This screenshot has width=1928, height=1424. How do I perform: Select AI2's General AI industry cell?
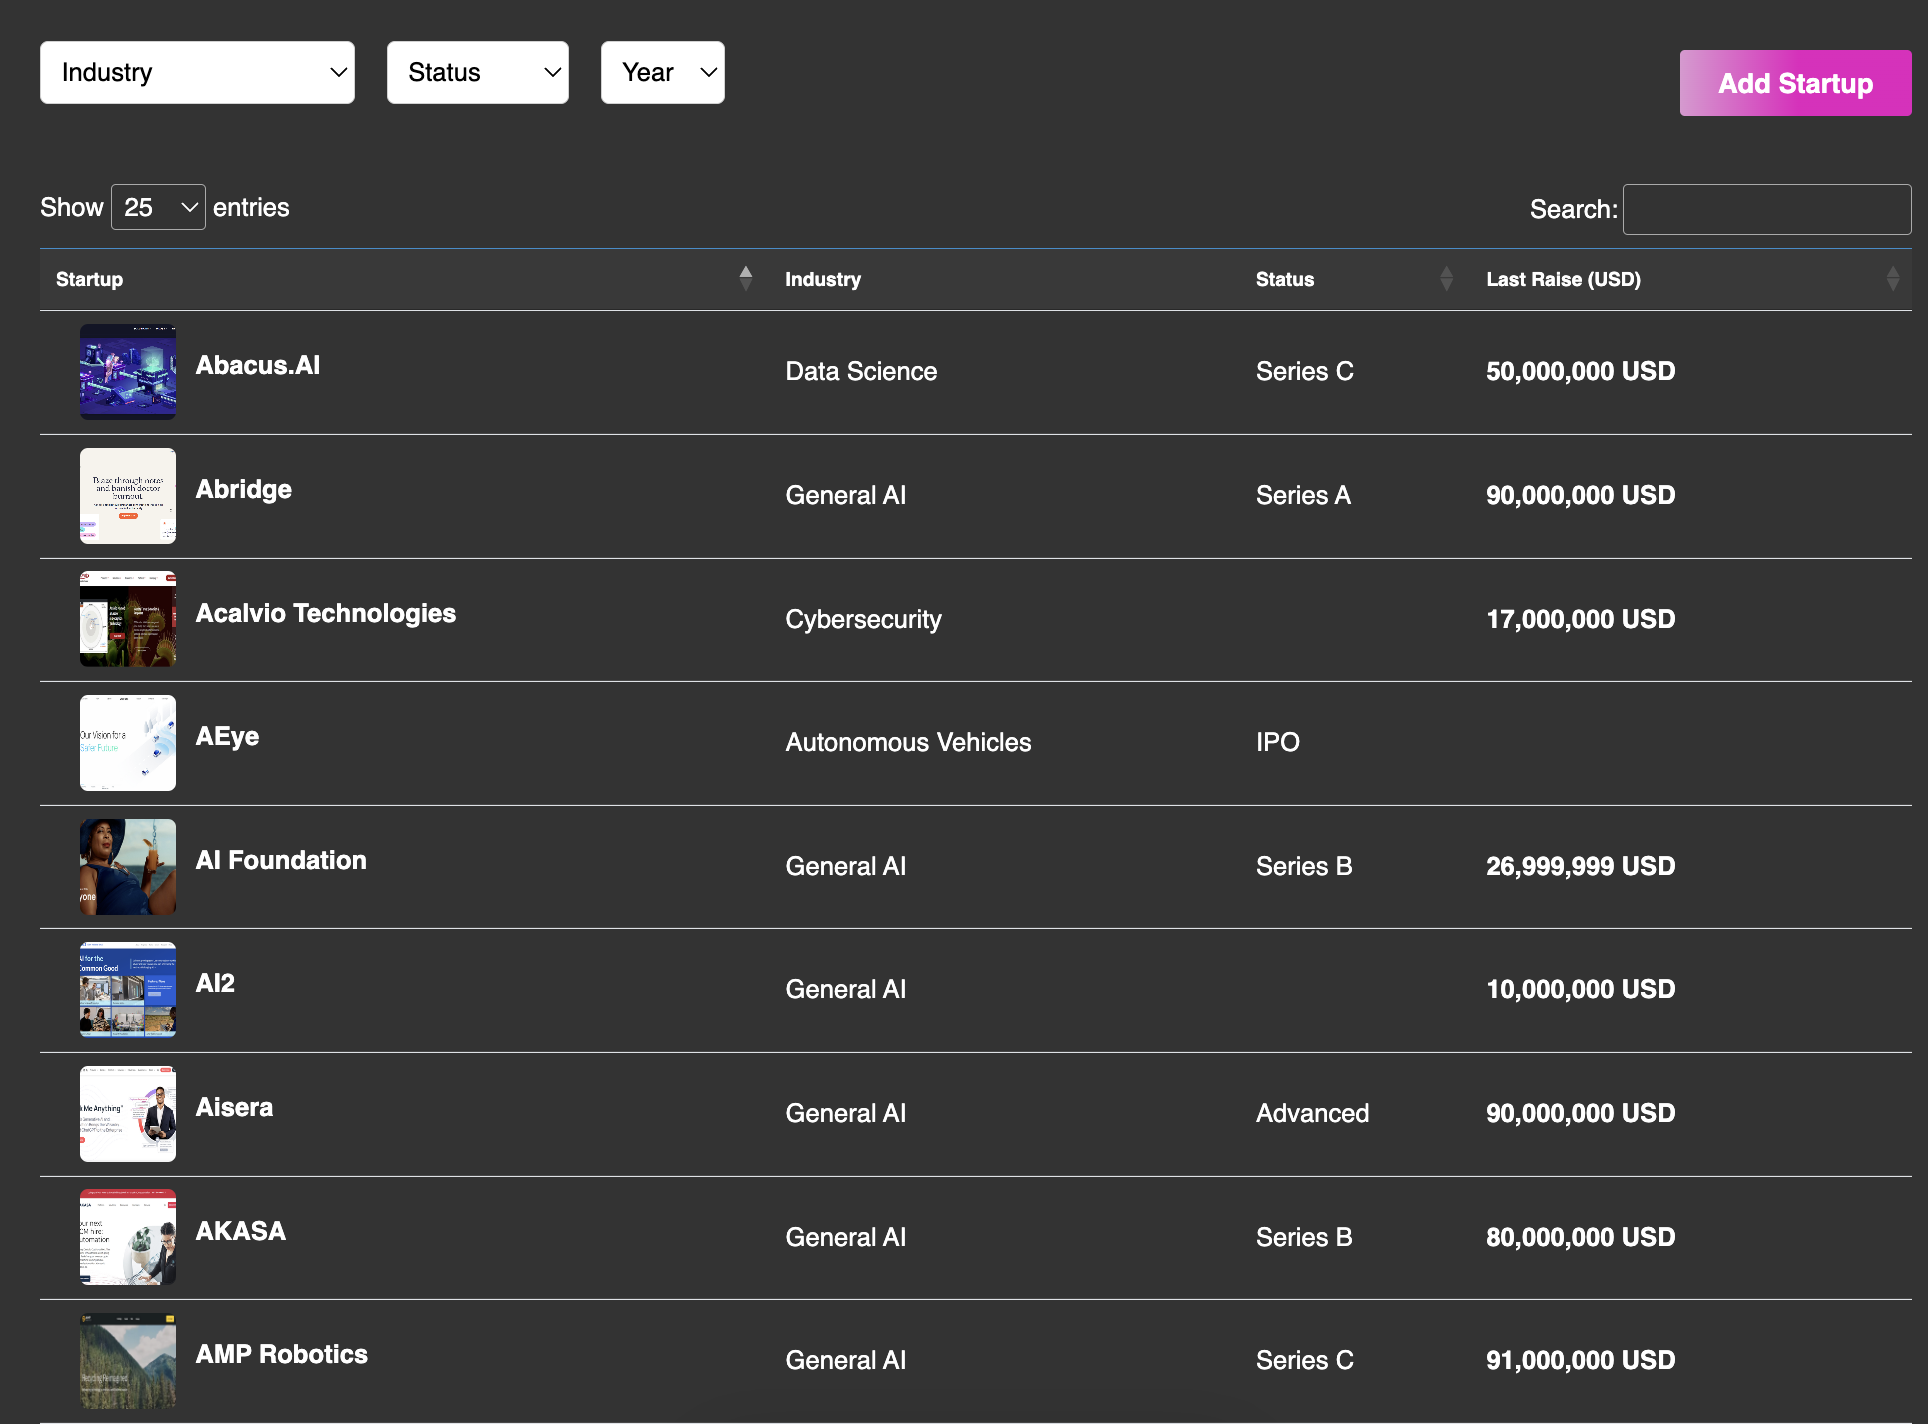846,989
